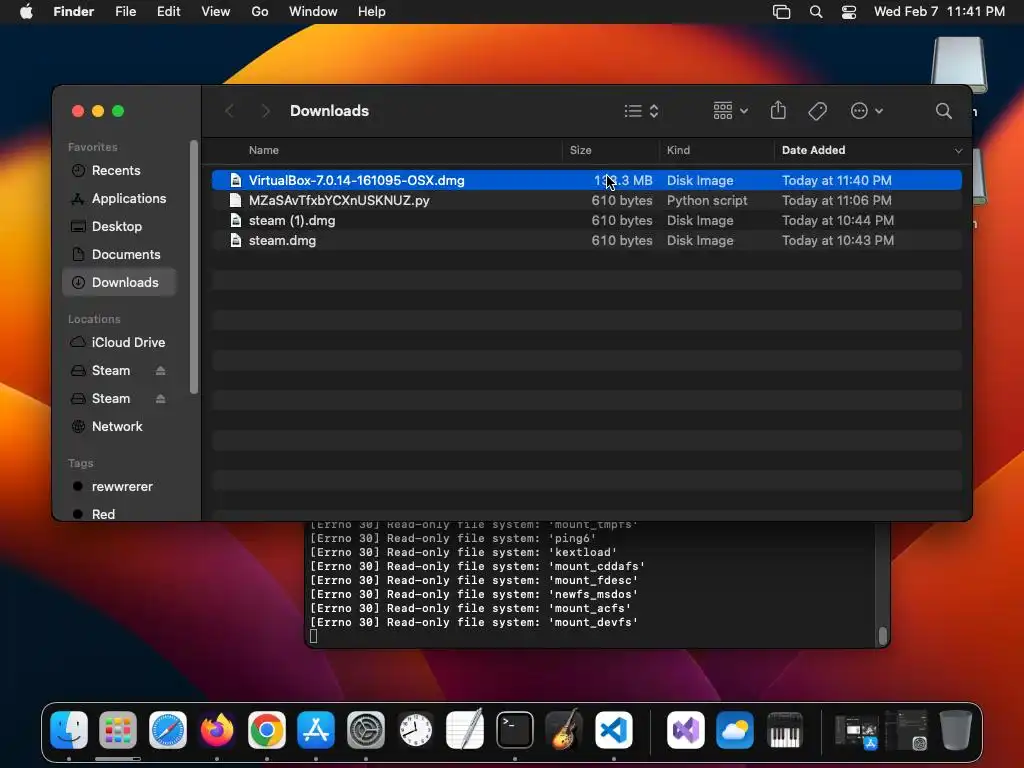This screenshot has width=1024, height=768.
Task: Click the Finder sidebar scrollbar
Action: [193, 268]
